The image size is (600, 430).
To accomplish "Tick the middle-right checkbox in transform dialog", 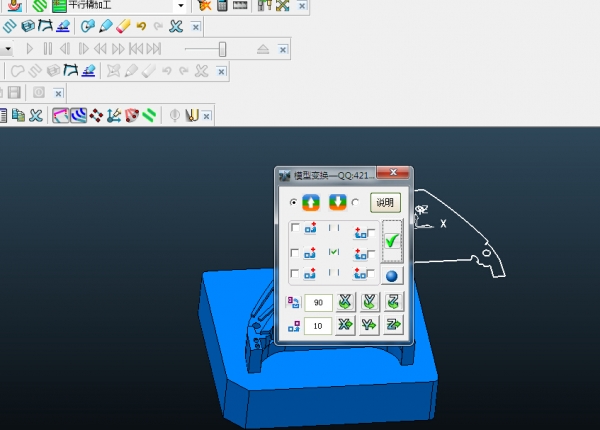I will 371,254.
